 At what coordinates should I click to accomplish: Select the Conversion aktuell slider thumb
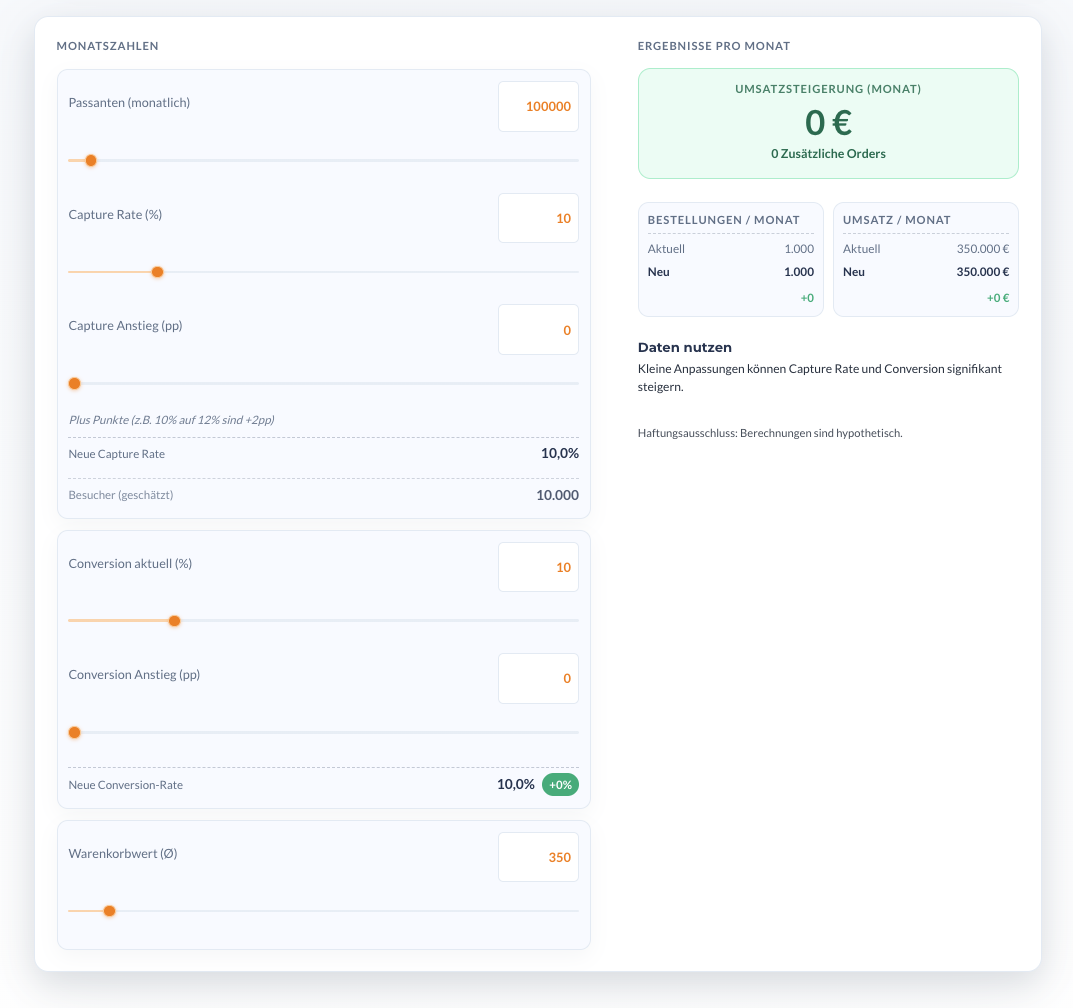tap(174, 621)
